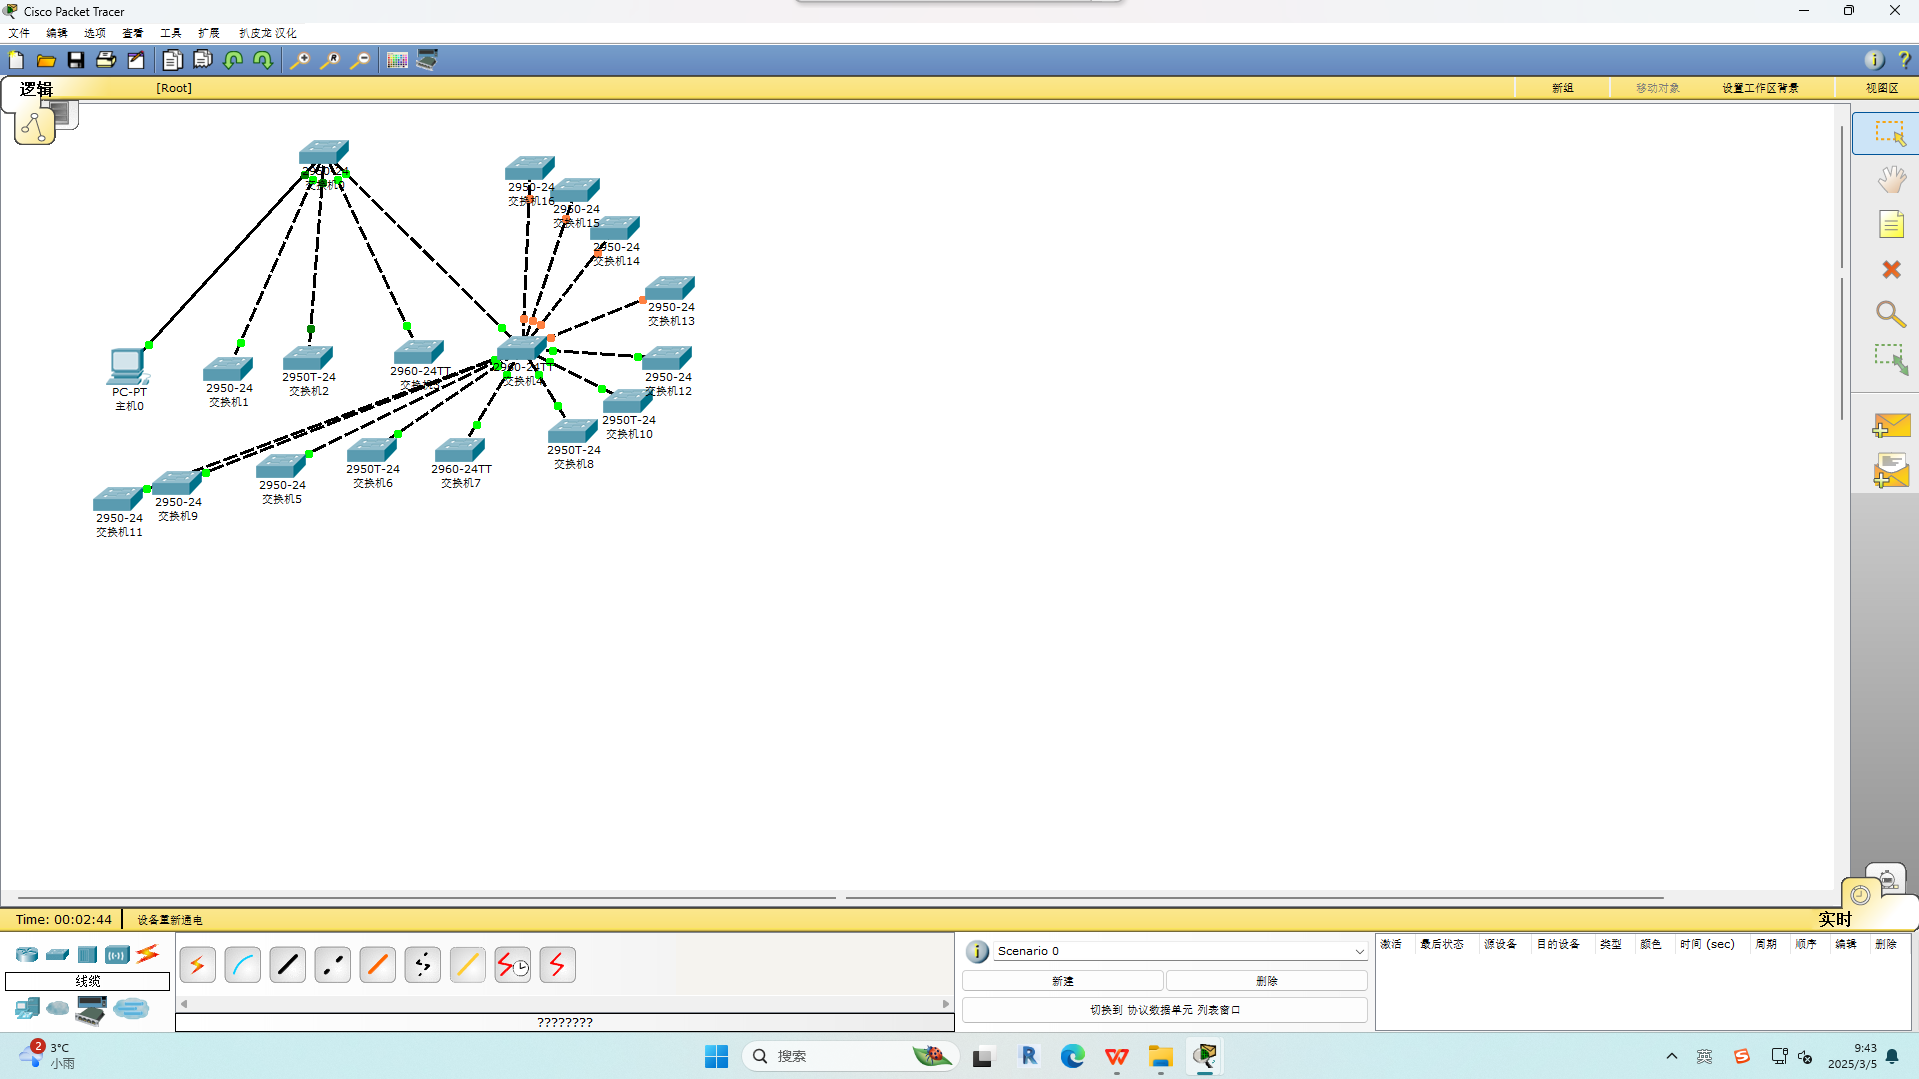Save the network with floppy icon
The height and width of the screenshot is (1079, 1919).
[x=76, y=60]
